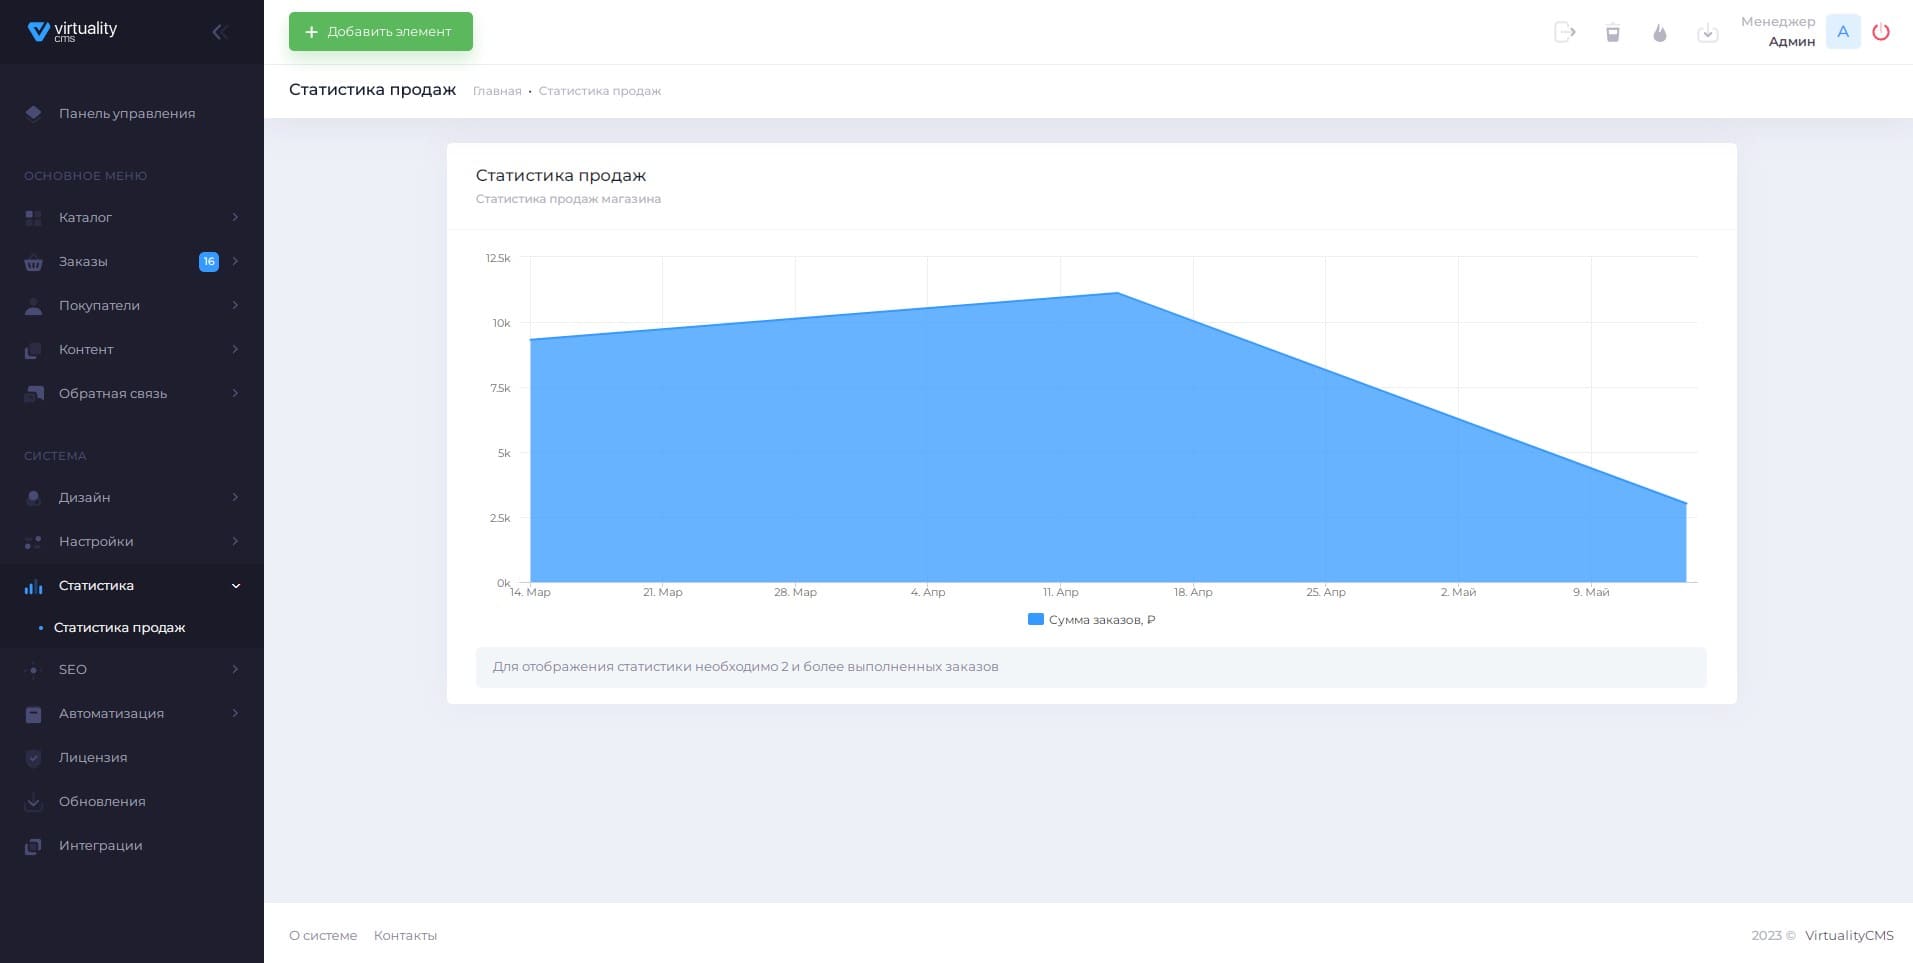Expand the Покупатели submenu arrow
Screen dimensions: 1913x963
235,305
